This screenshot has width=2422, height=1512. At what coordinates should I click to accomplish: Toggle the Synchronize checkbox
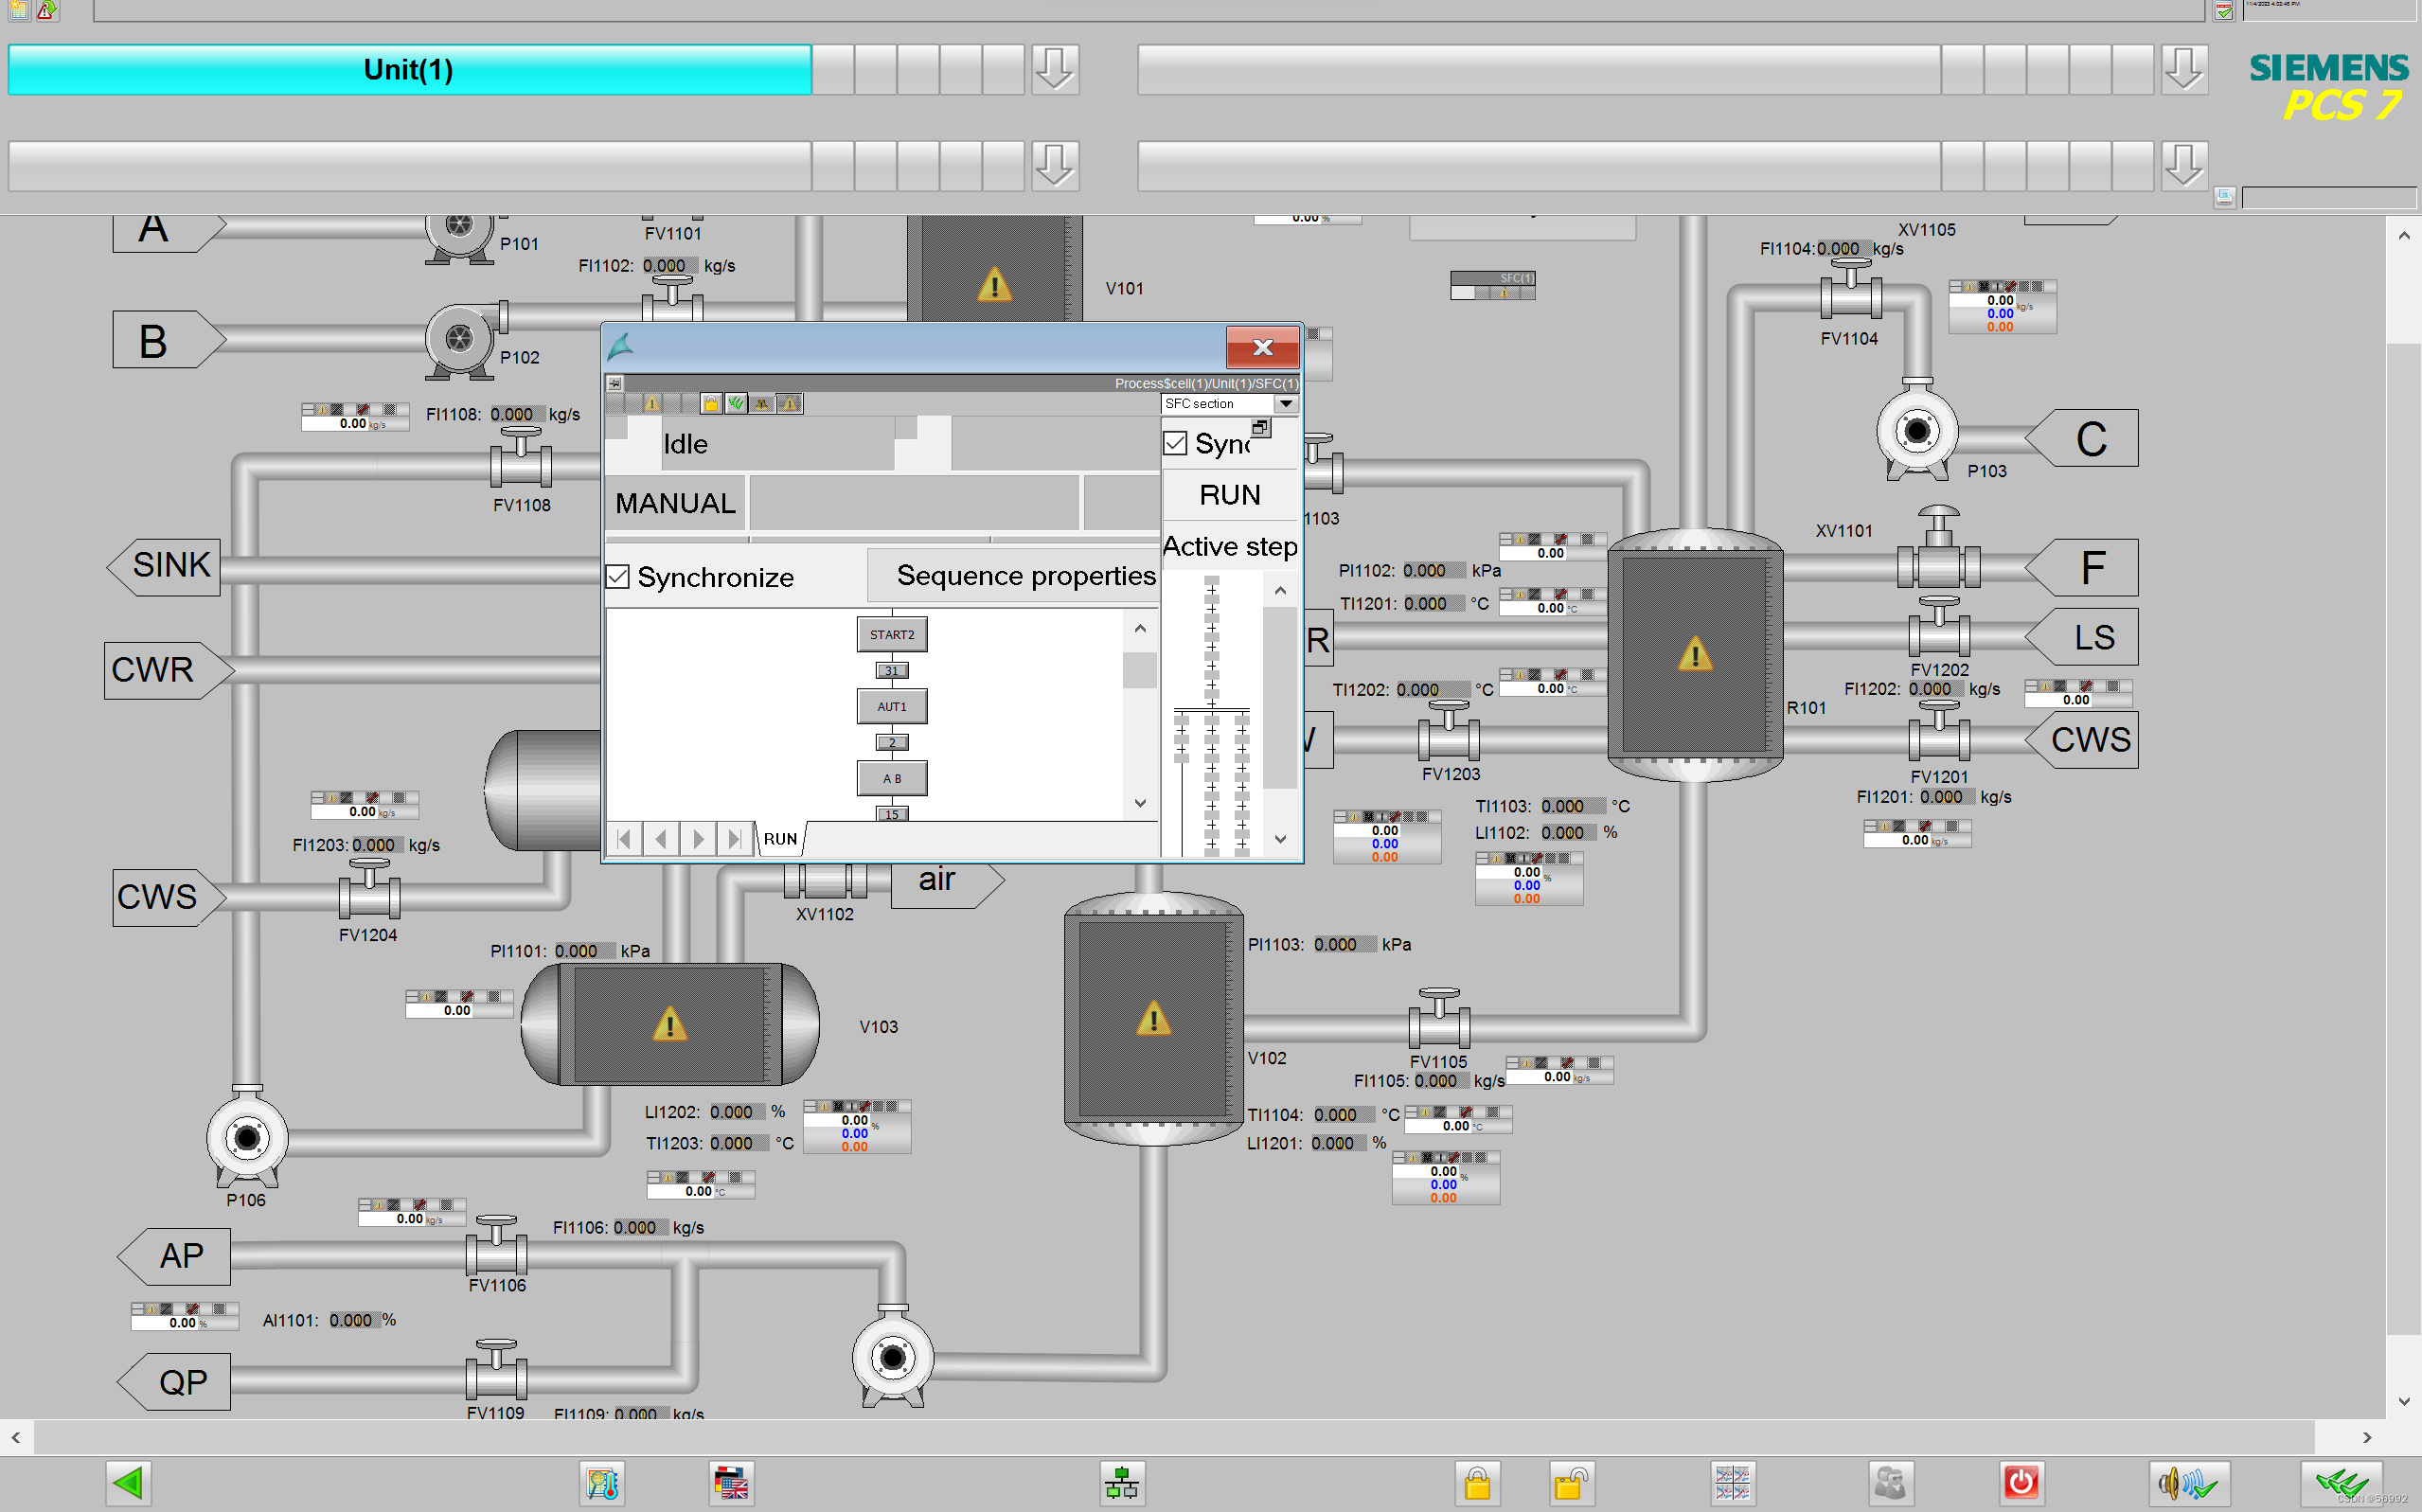(x=619, y=577)
